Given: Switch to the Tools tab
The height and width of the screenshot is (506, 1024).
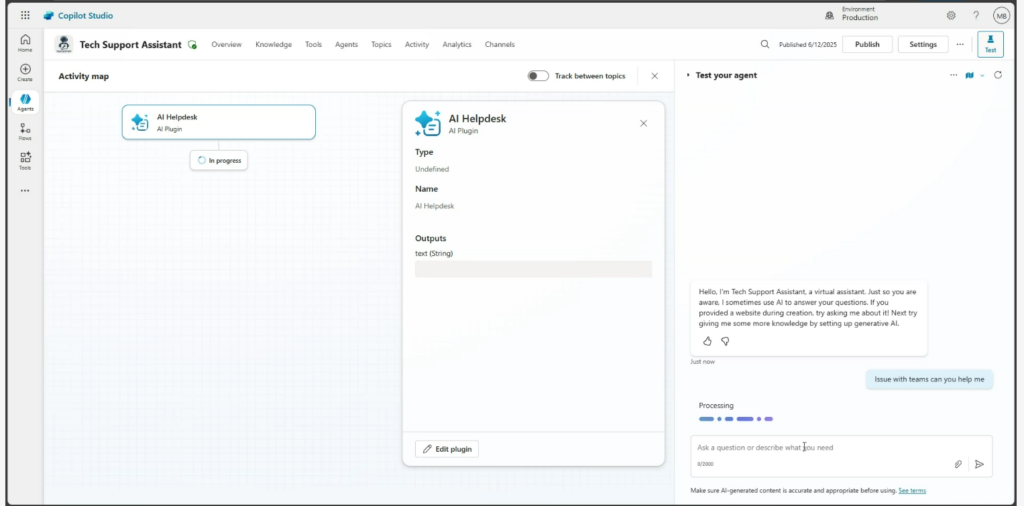Looking at the screenshot, I should tap(313, 44).
